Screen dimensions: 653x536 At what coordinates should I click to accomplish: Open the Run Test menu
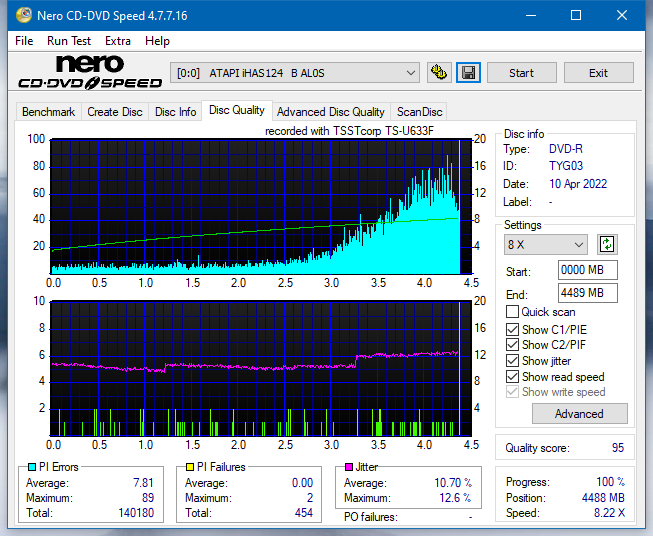pos(69,41)
